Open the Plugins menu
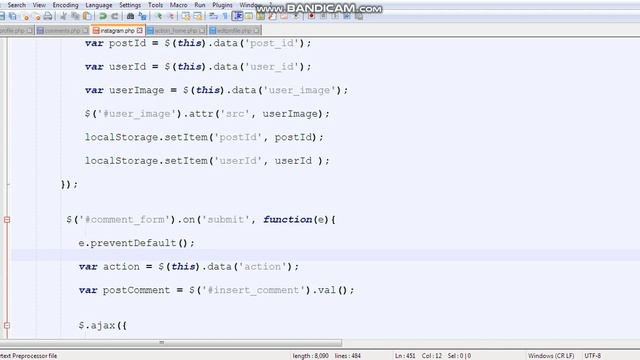Image resolution: width=640 pixels, height=360 pixels. 222,5
